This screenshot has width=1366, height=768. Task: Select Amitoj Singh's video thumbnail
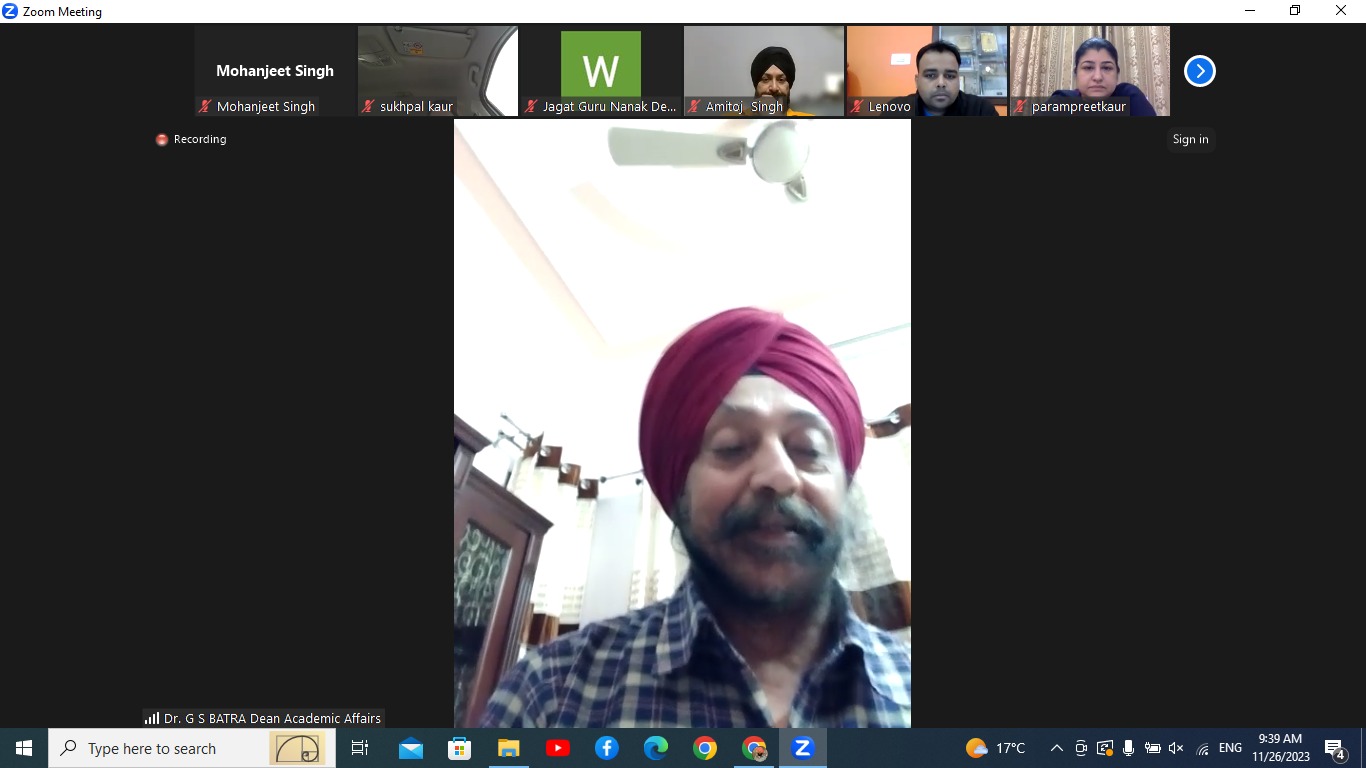pyautogui.click(x=764, y=71)
